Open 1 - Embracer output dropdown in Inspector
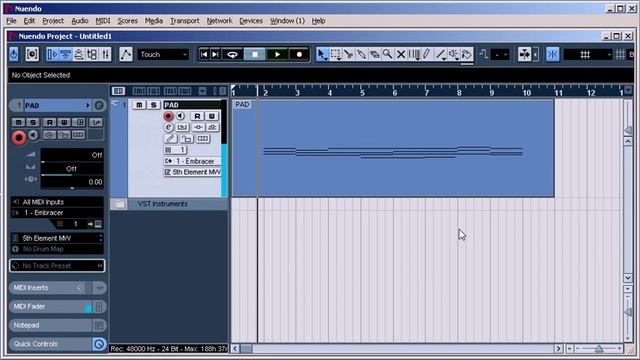Screen dimensions: 640x360 (x=57, y=213)
